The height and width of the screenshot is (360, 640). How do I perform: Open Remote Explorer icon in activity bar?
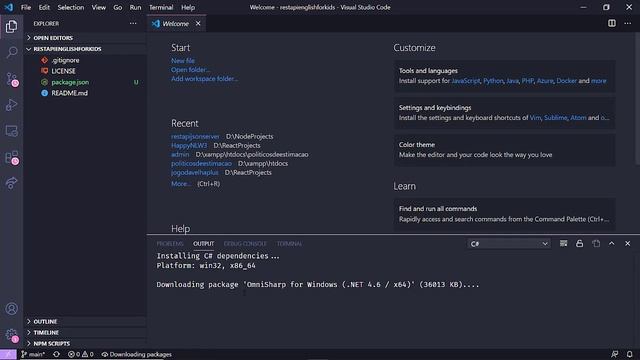click(11, 131)
